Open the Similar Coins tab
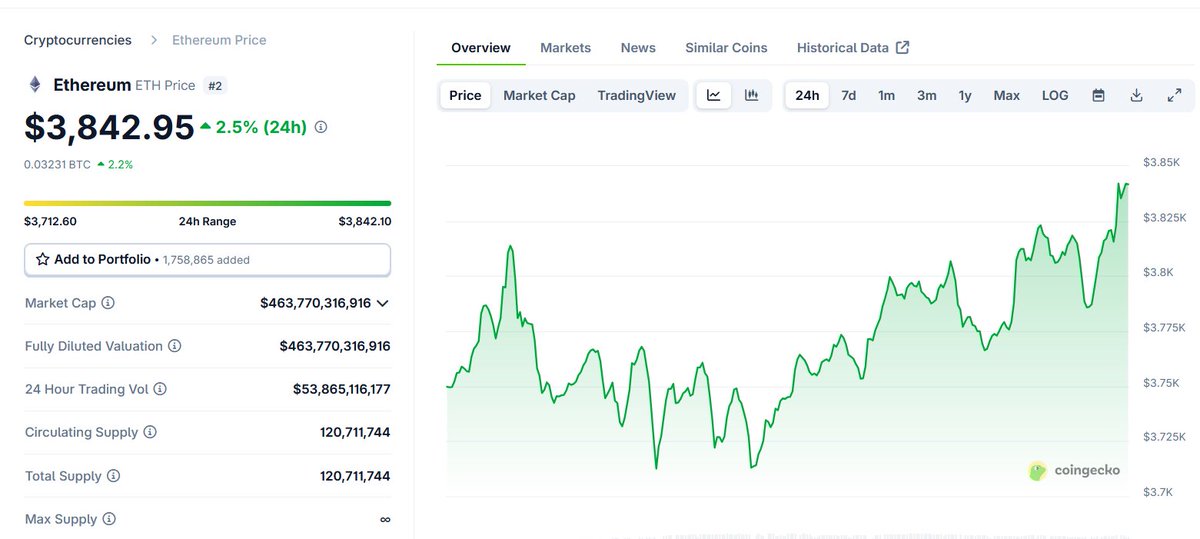Image resolution: width=1200 pixels, height=539 pixels. (x=726, y=47)
